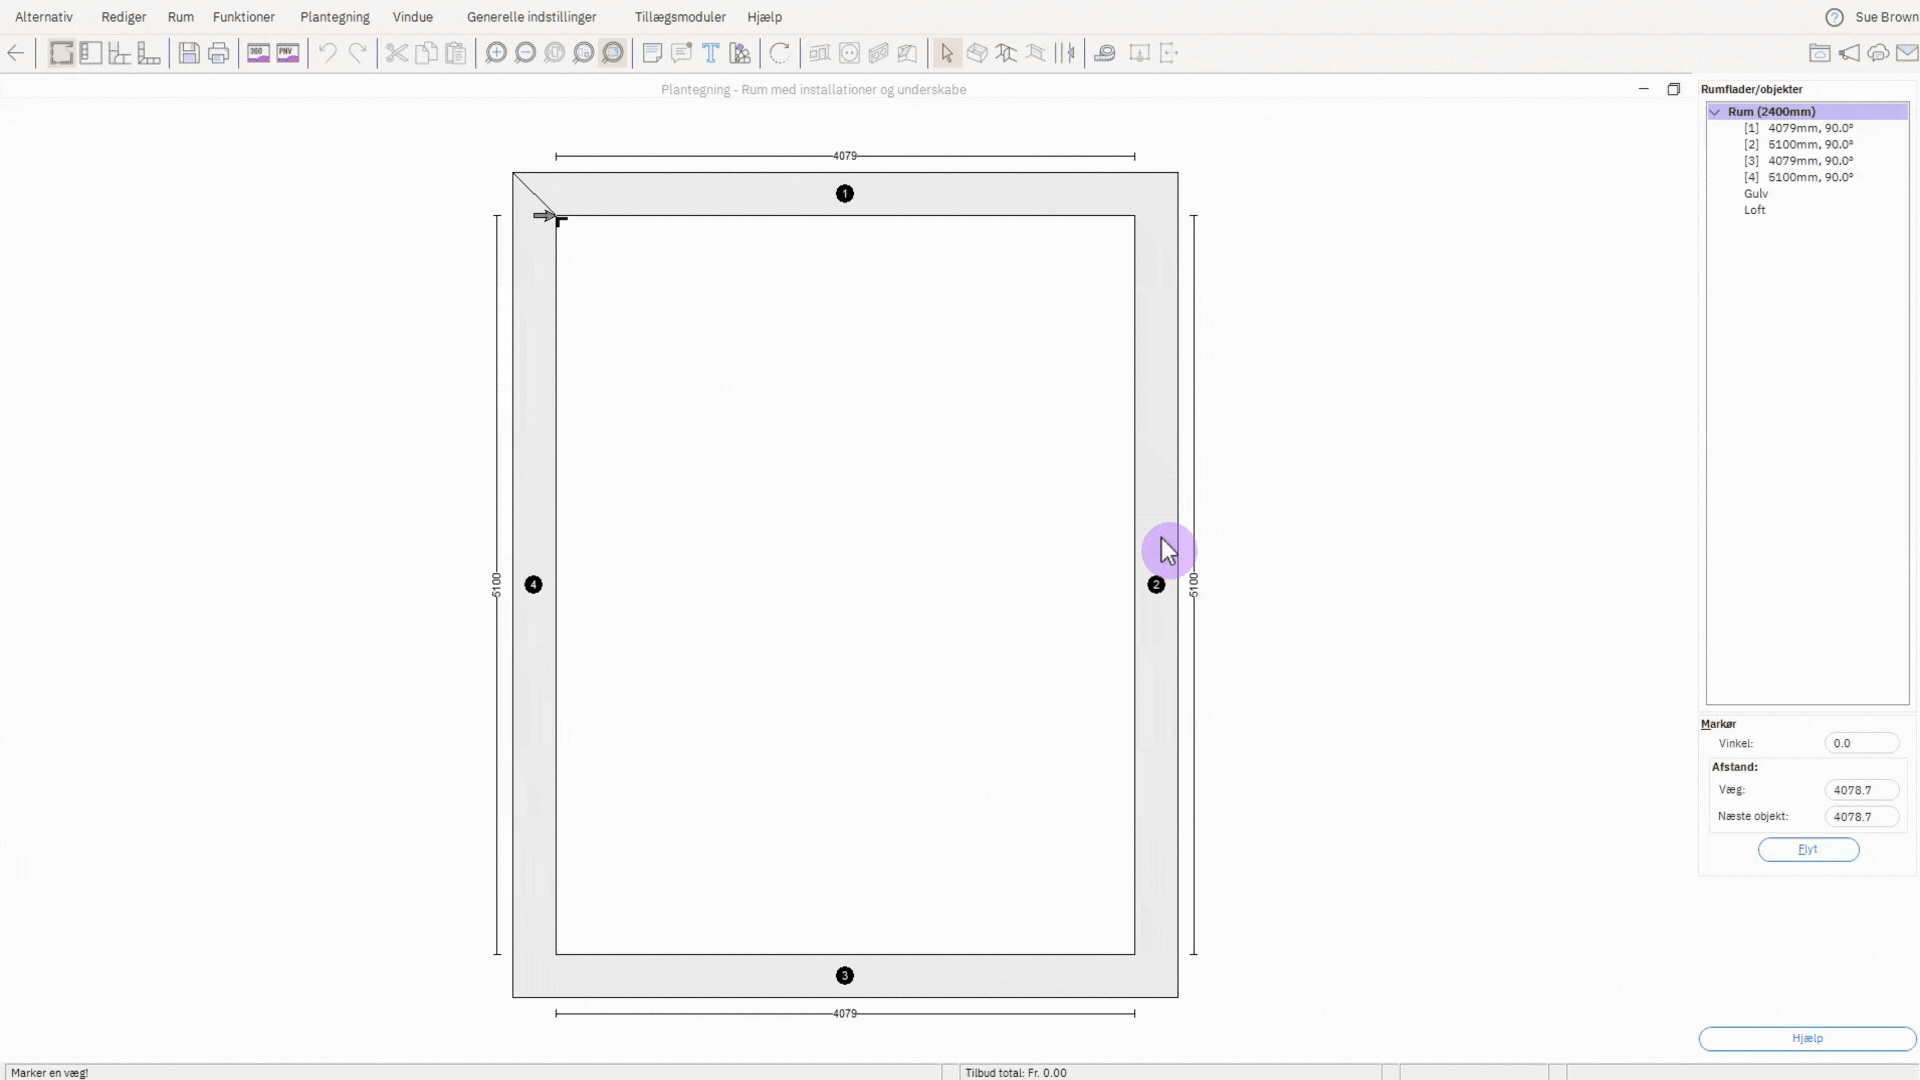Click the measuring tape tool icon
The image size is (1920, 1080).
click(1104, 53)
